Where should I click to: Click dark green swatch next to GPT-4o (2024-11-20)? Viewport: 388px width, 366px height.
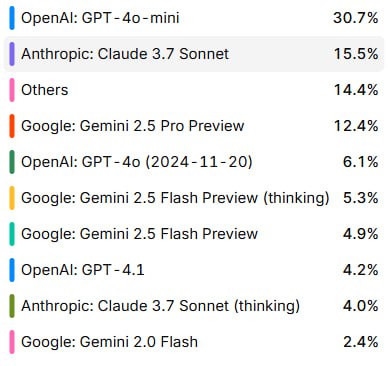(x=12, y=162)
